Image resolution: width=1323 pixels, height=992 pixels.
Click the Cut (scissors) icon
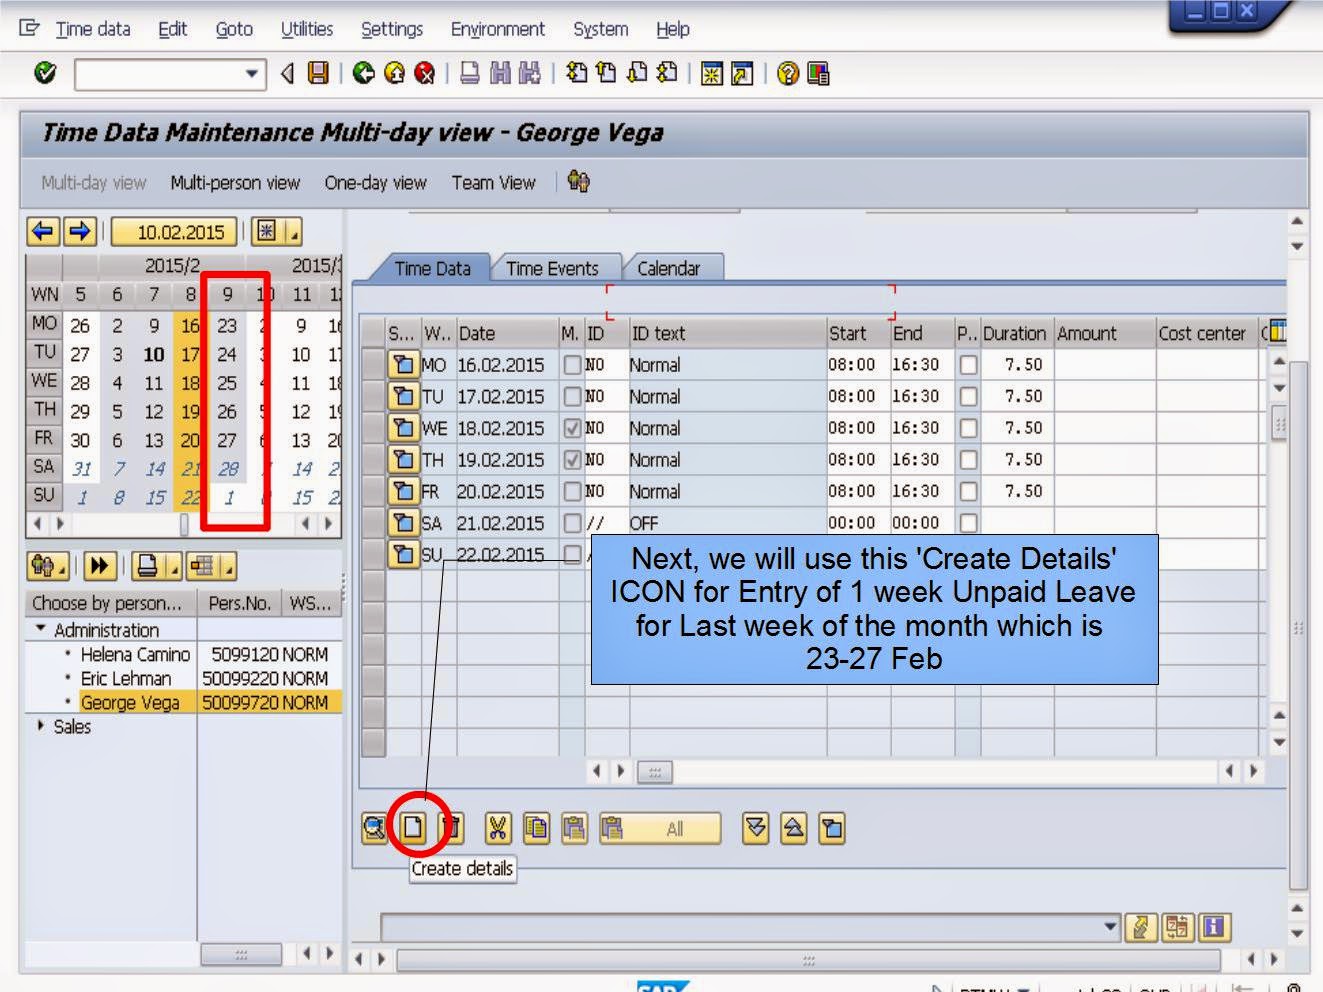[x=498, y=828]
